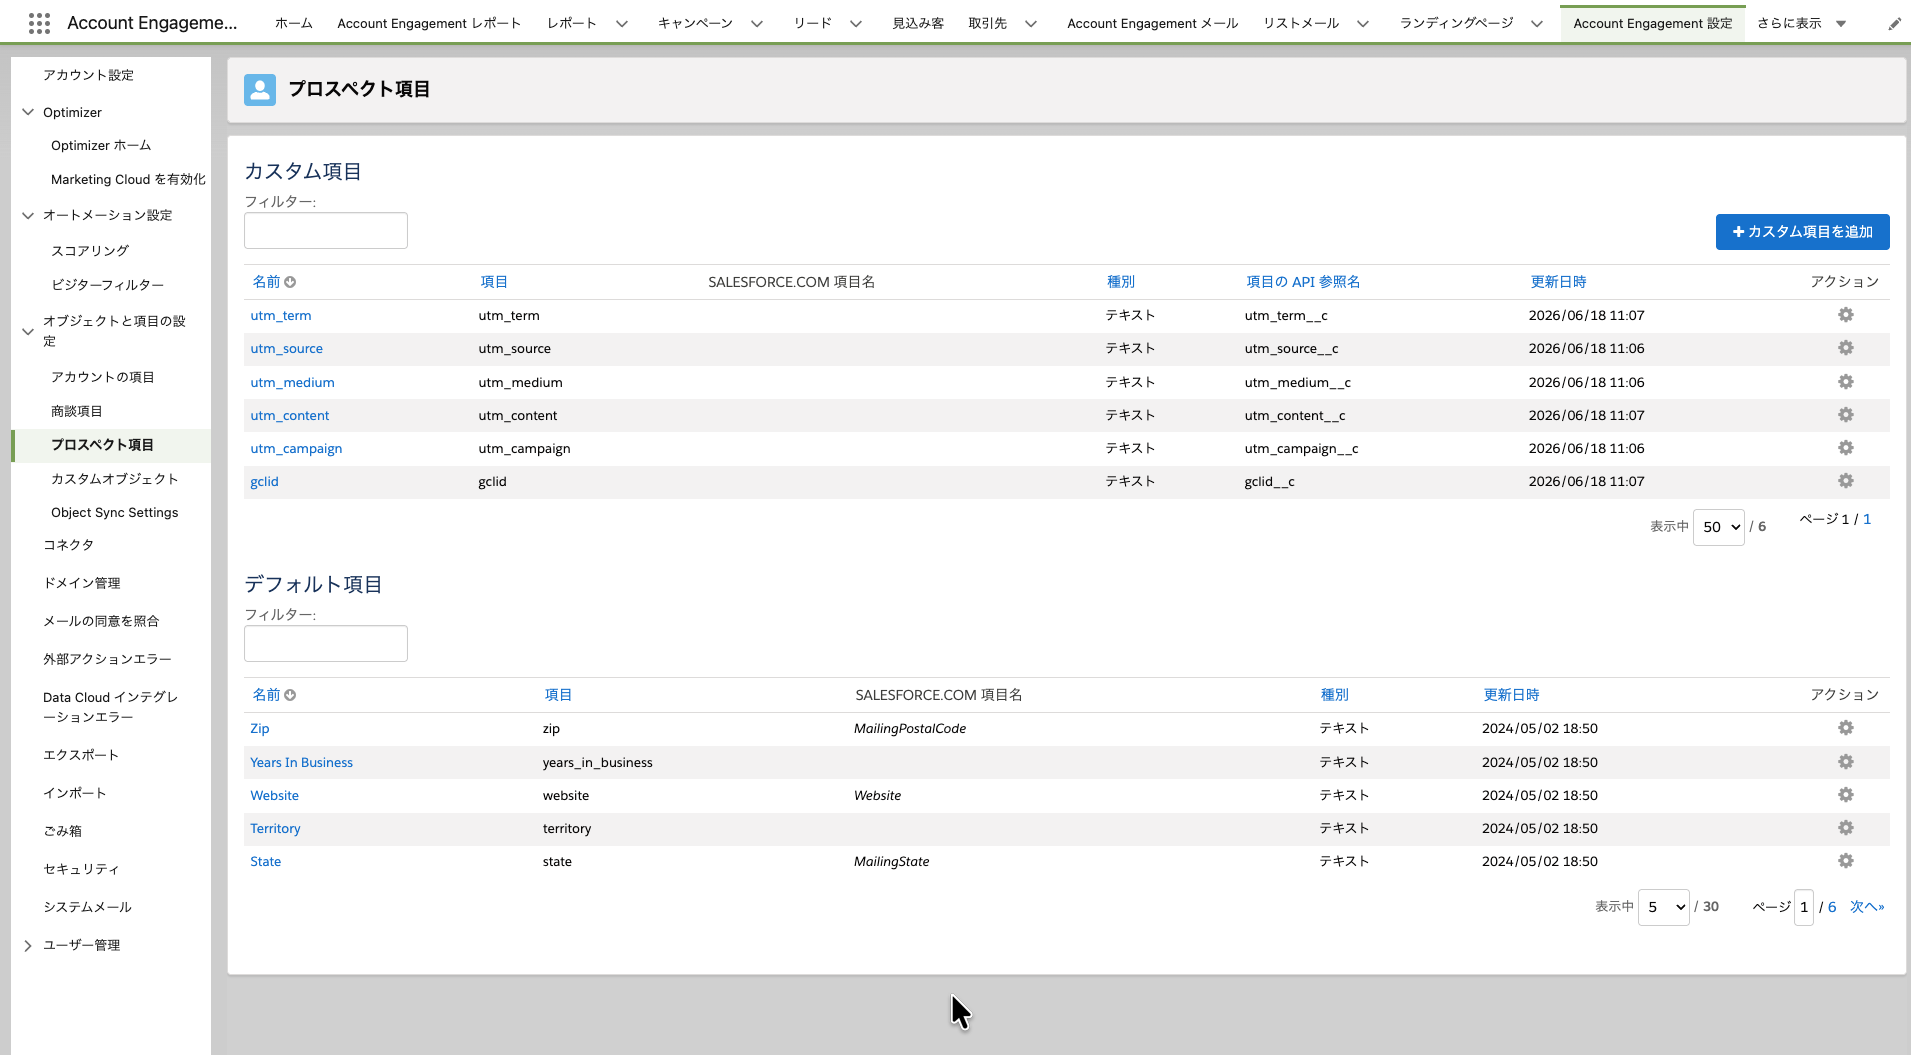Screen dimensions: 1911x1055
Task: Open gear actions for utm_medium row
Action: 1846,382
